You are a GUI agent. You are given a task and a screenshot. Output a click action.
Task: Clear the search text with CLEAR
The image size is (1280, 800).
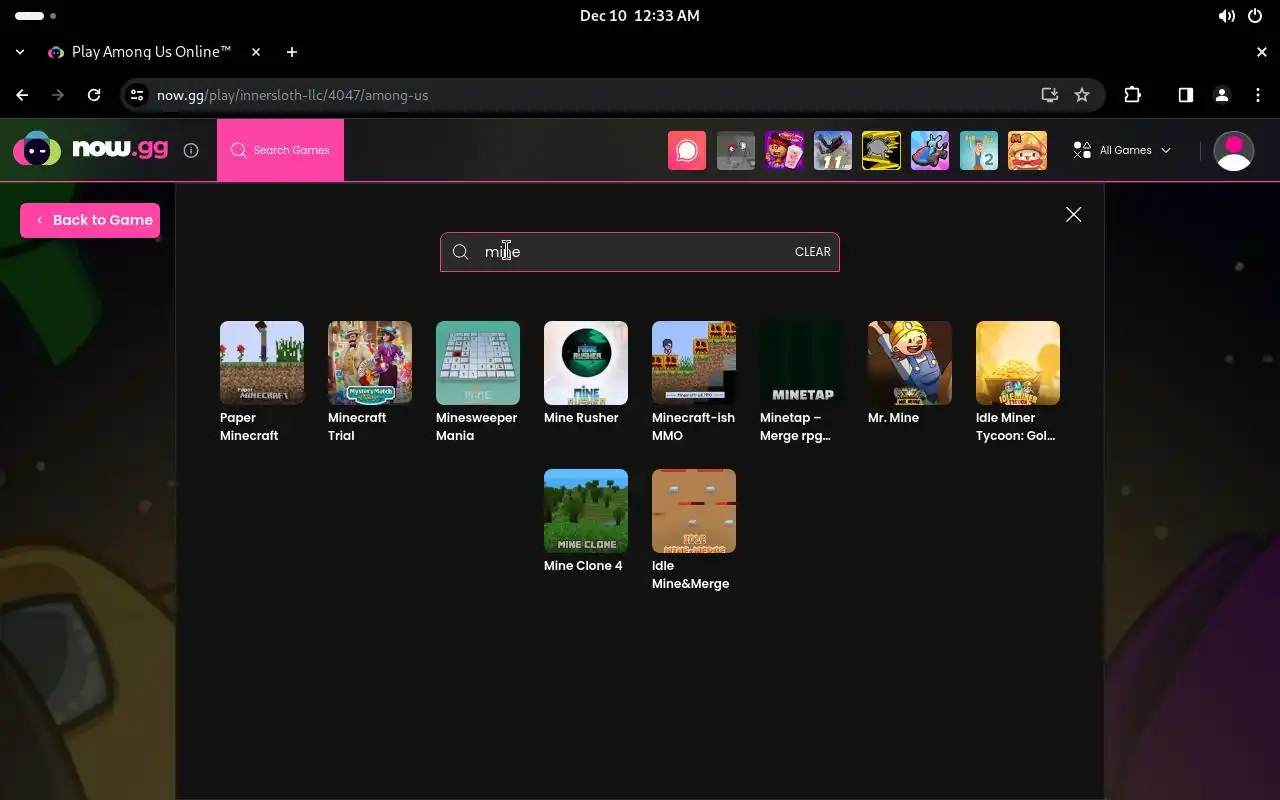[x=812, y=252]
